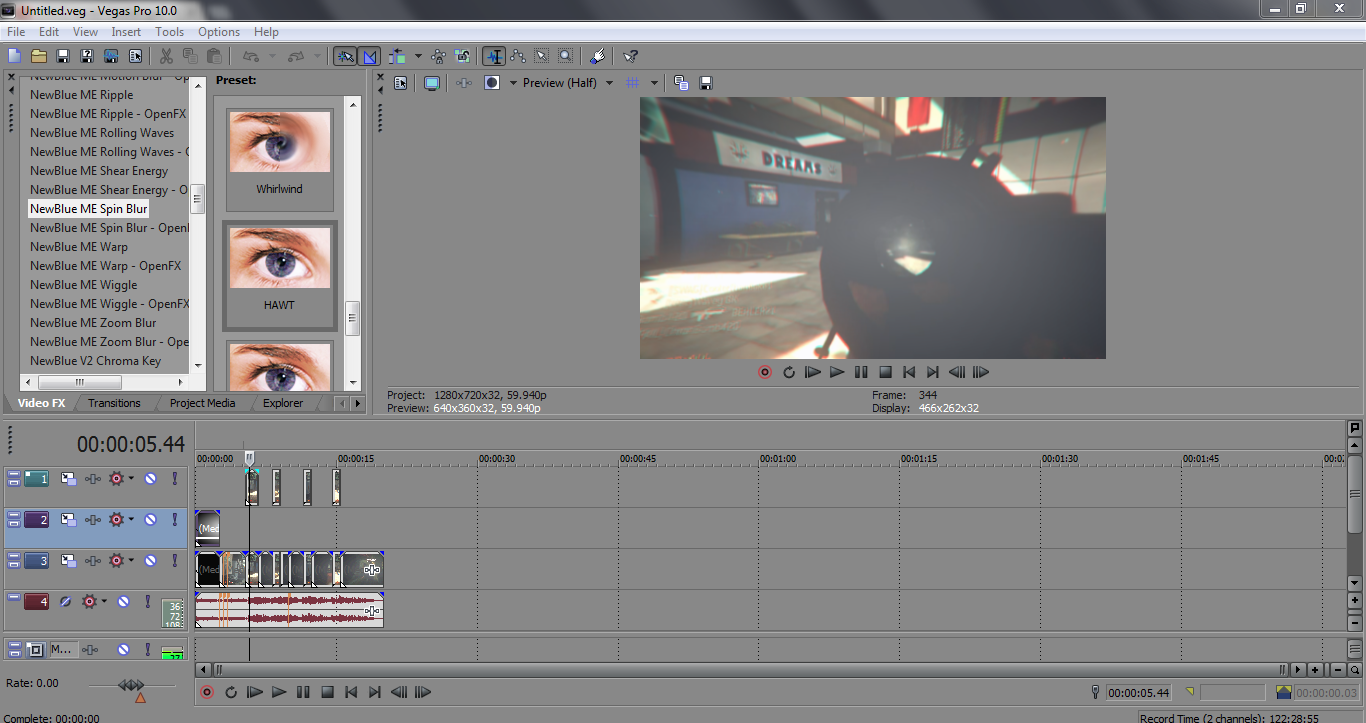The height and width of the screenshot is (723, 1366).
Task: Mute audio track 4
Action: pos(123,602)
